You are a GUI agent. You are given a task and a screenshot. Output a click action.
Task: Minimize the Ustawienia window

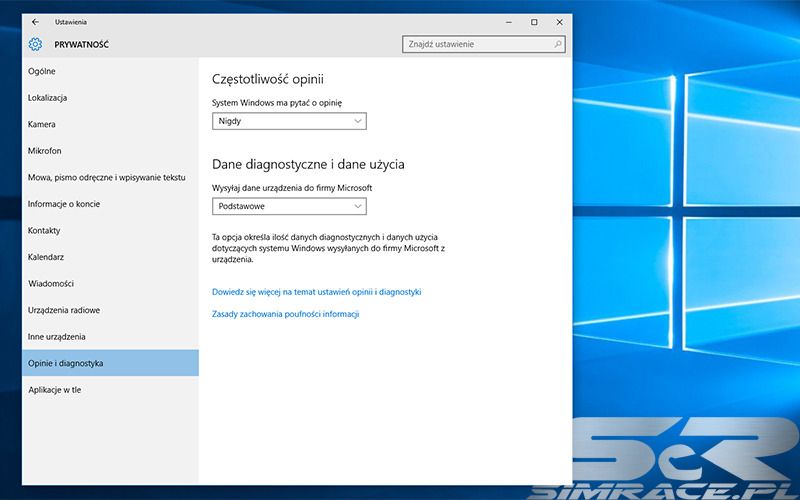507,21
